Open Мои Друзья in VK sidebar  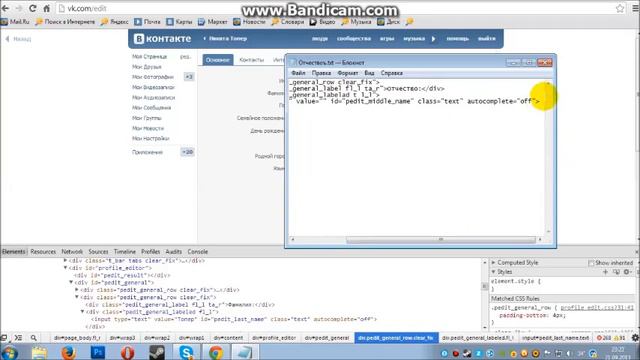pos(147,67)
